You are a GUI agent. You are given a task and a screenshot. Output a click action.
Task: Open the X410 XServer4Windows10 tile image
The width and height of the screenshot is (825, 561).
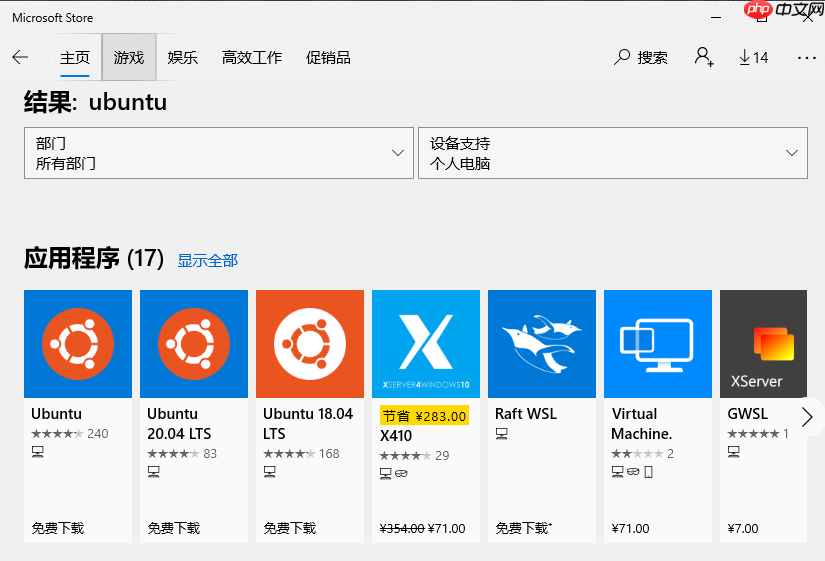[426, 344]
